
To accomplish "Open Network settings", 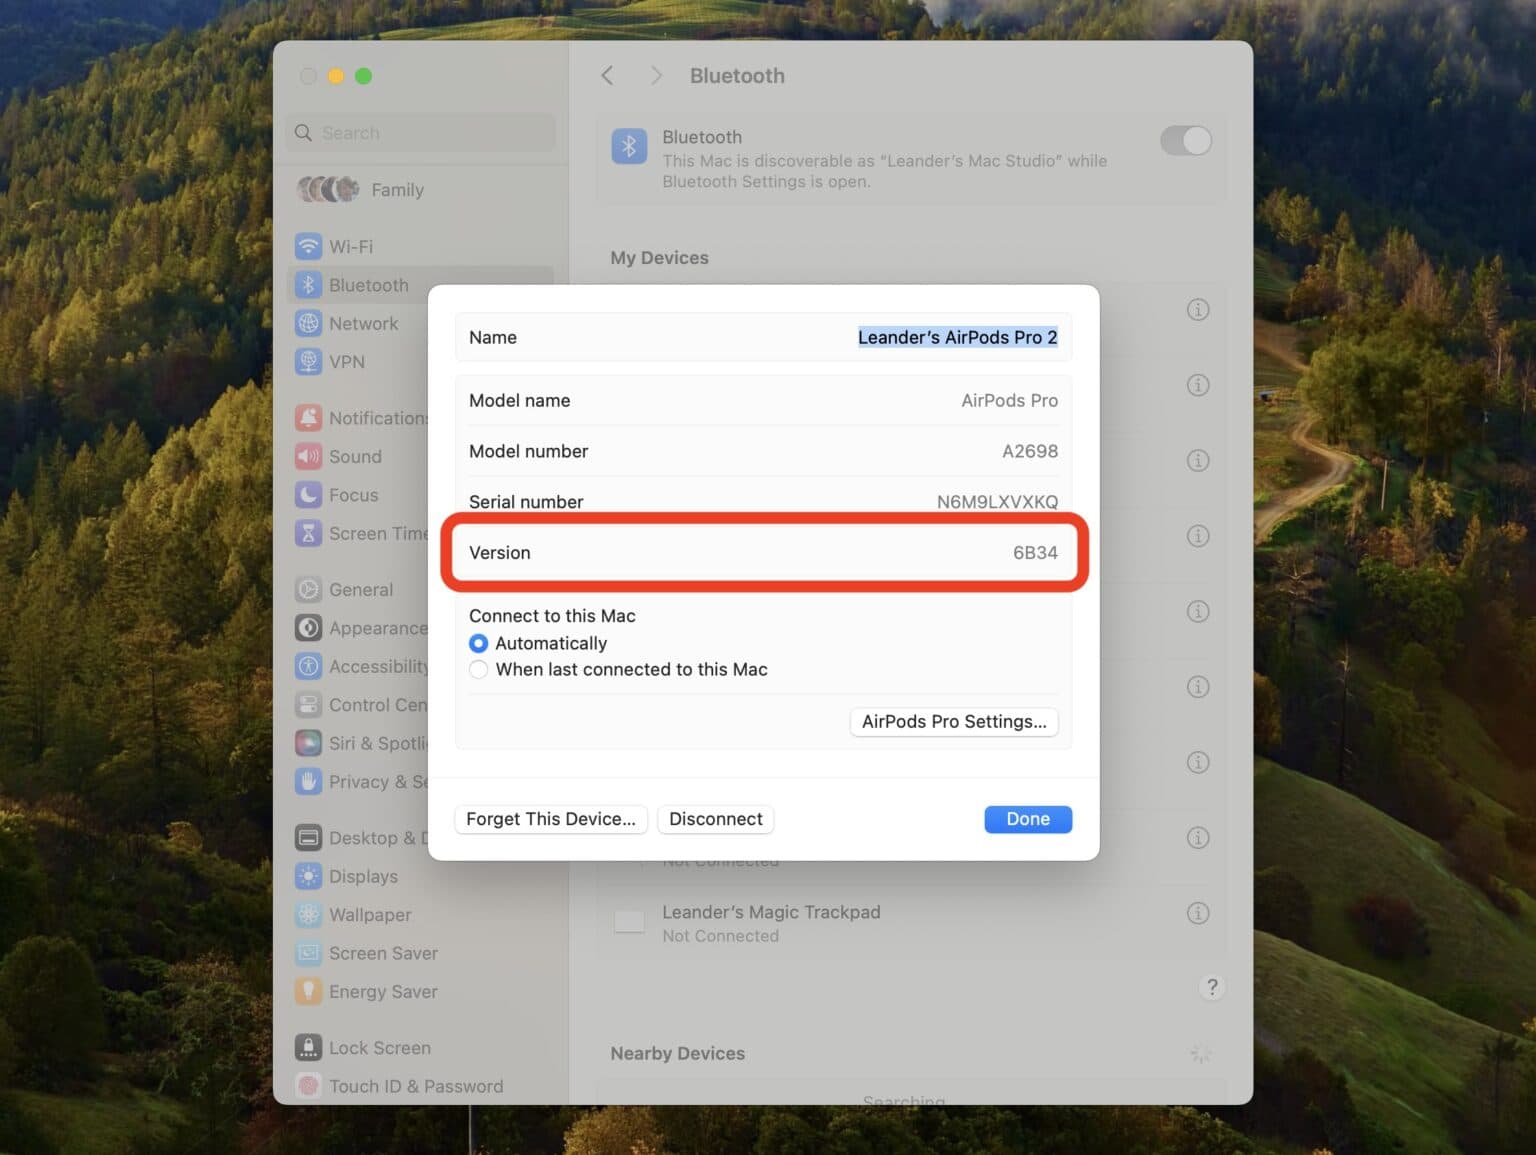I will (363, 323).
